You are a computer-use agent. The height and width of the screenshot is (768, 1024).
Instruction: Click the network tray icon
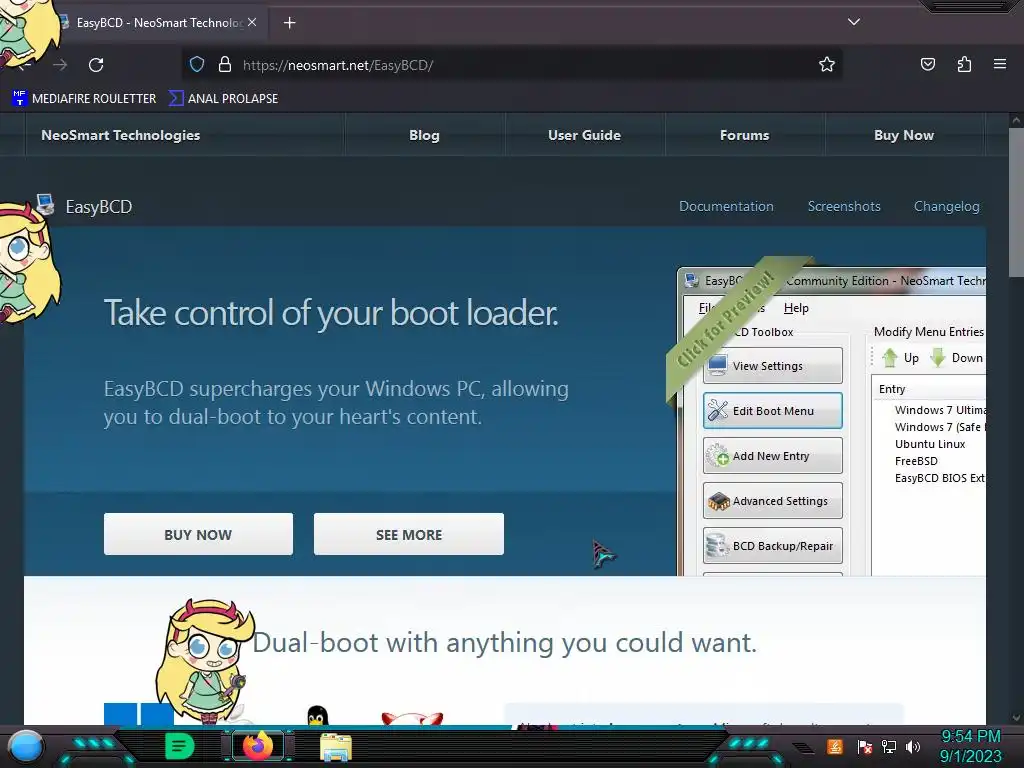[888, 746]
